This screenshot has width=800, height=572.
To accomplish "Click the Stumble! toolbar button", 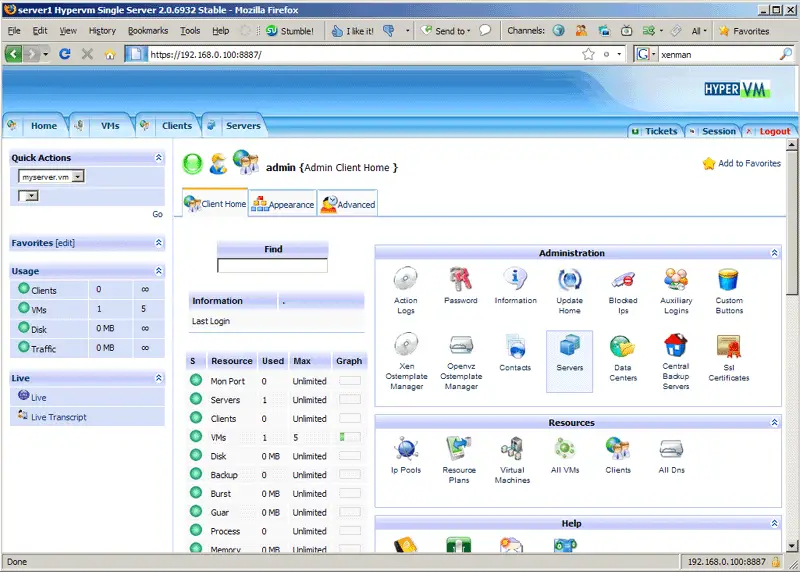I will pos(290,31).
